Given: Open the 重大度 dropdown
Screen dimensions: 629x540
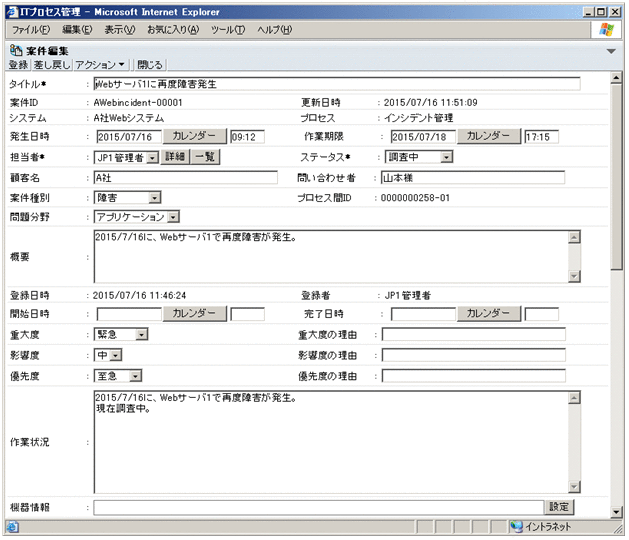Looking at the screenshot, I should [x=121, y=334].
